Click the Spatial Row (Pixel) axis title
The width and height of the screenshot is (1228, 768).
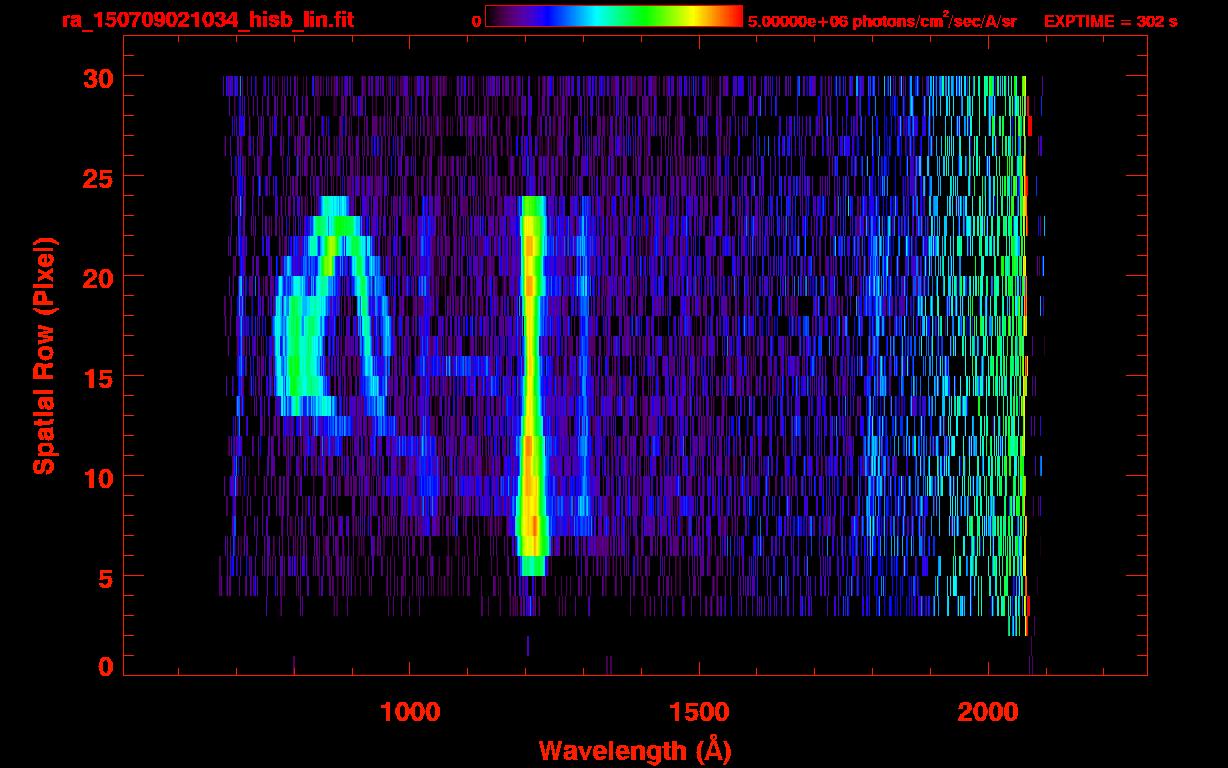[x=44, y=356]
